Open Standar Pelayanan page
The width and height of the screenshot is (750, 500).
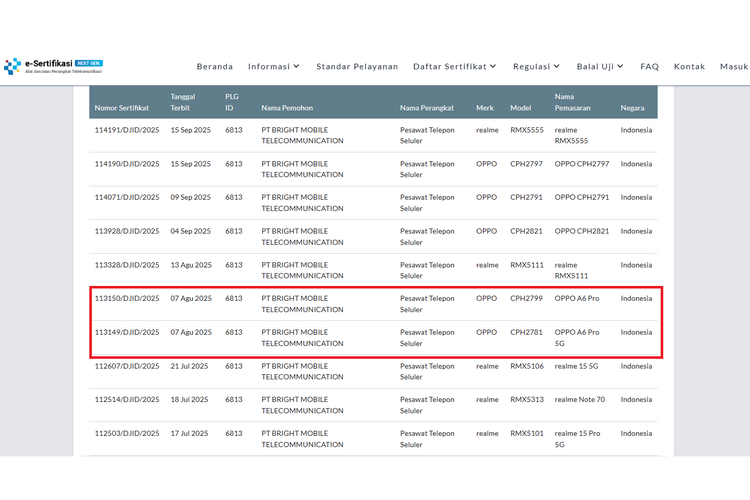[x=357, y=67]
